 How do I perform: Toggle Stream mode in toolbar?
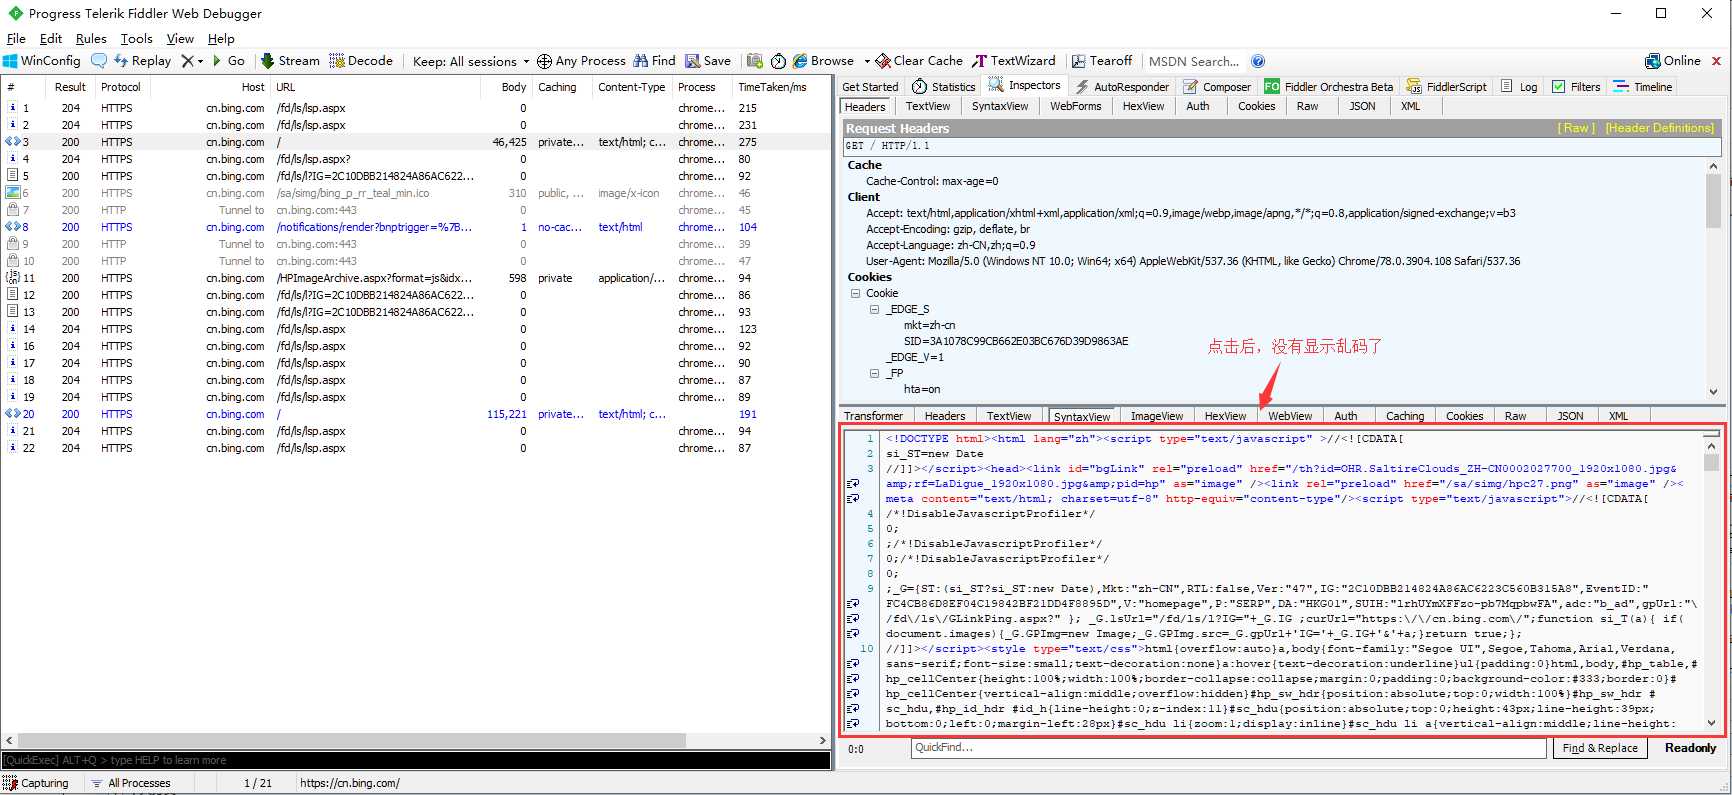[x=290, y=61]
